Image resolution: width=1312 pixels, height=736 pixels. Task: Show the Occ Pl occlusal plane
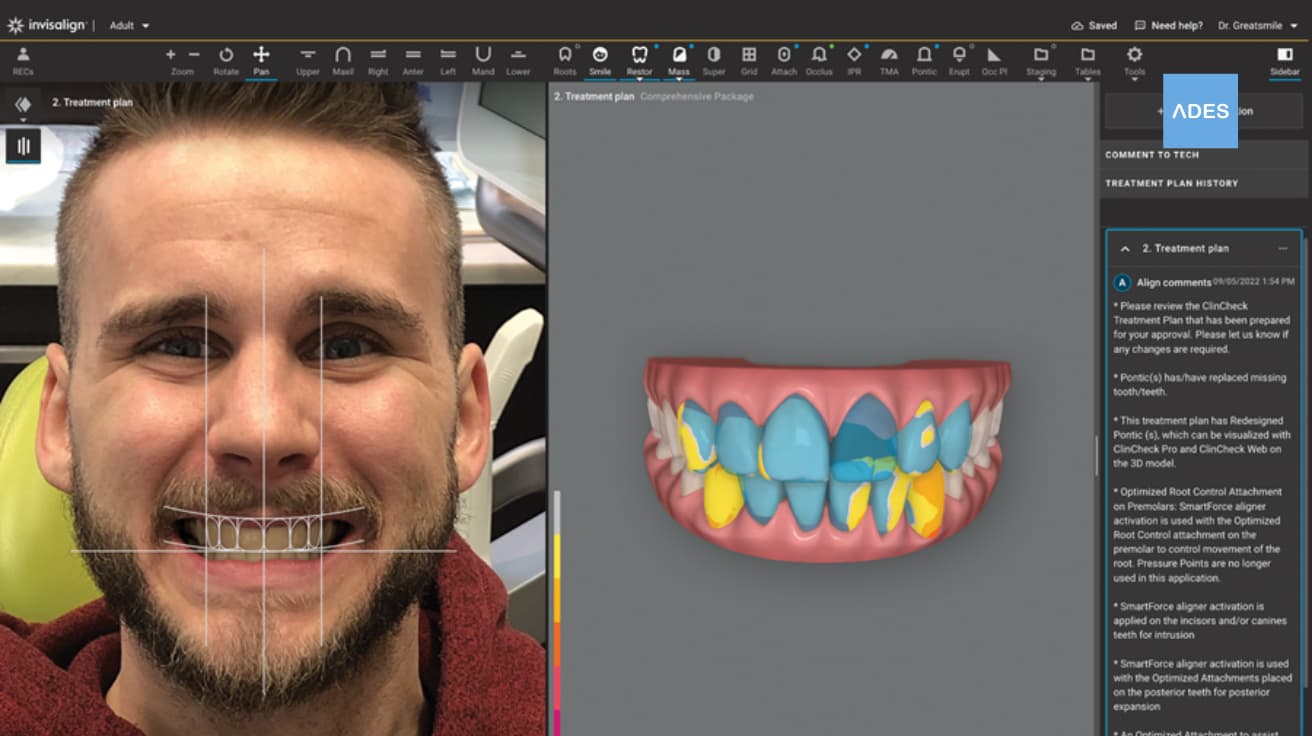tap(994, 60)
